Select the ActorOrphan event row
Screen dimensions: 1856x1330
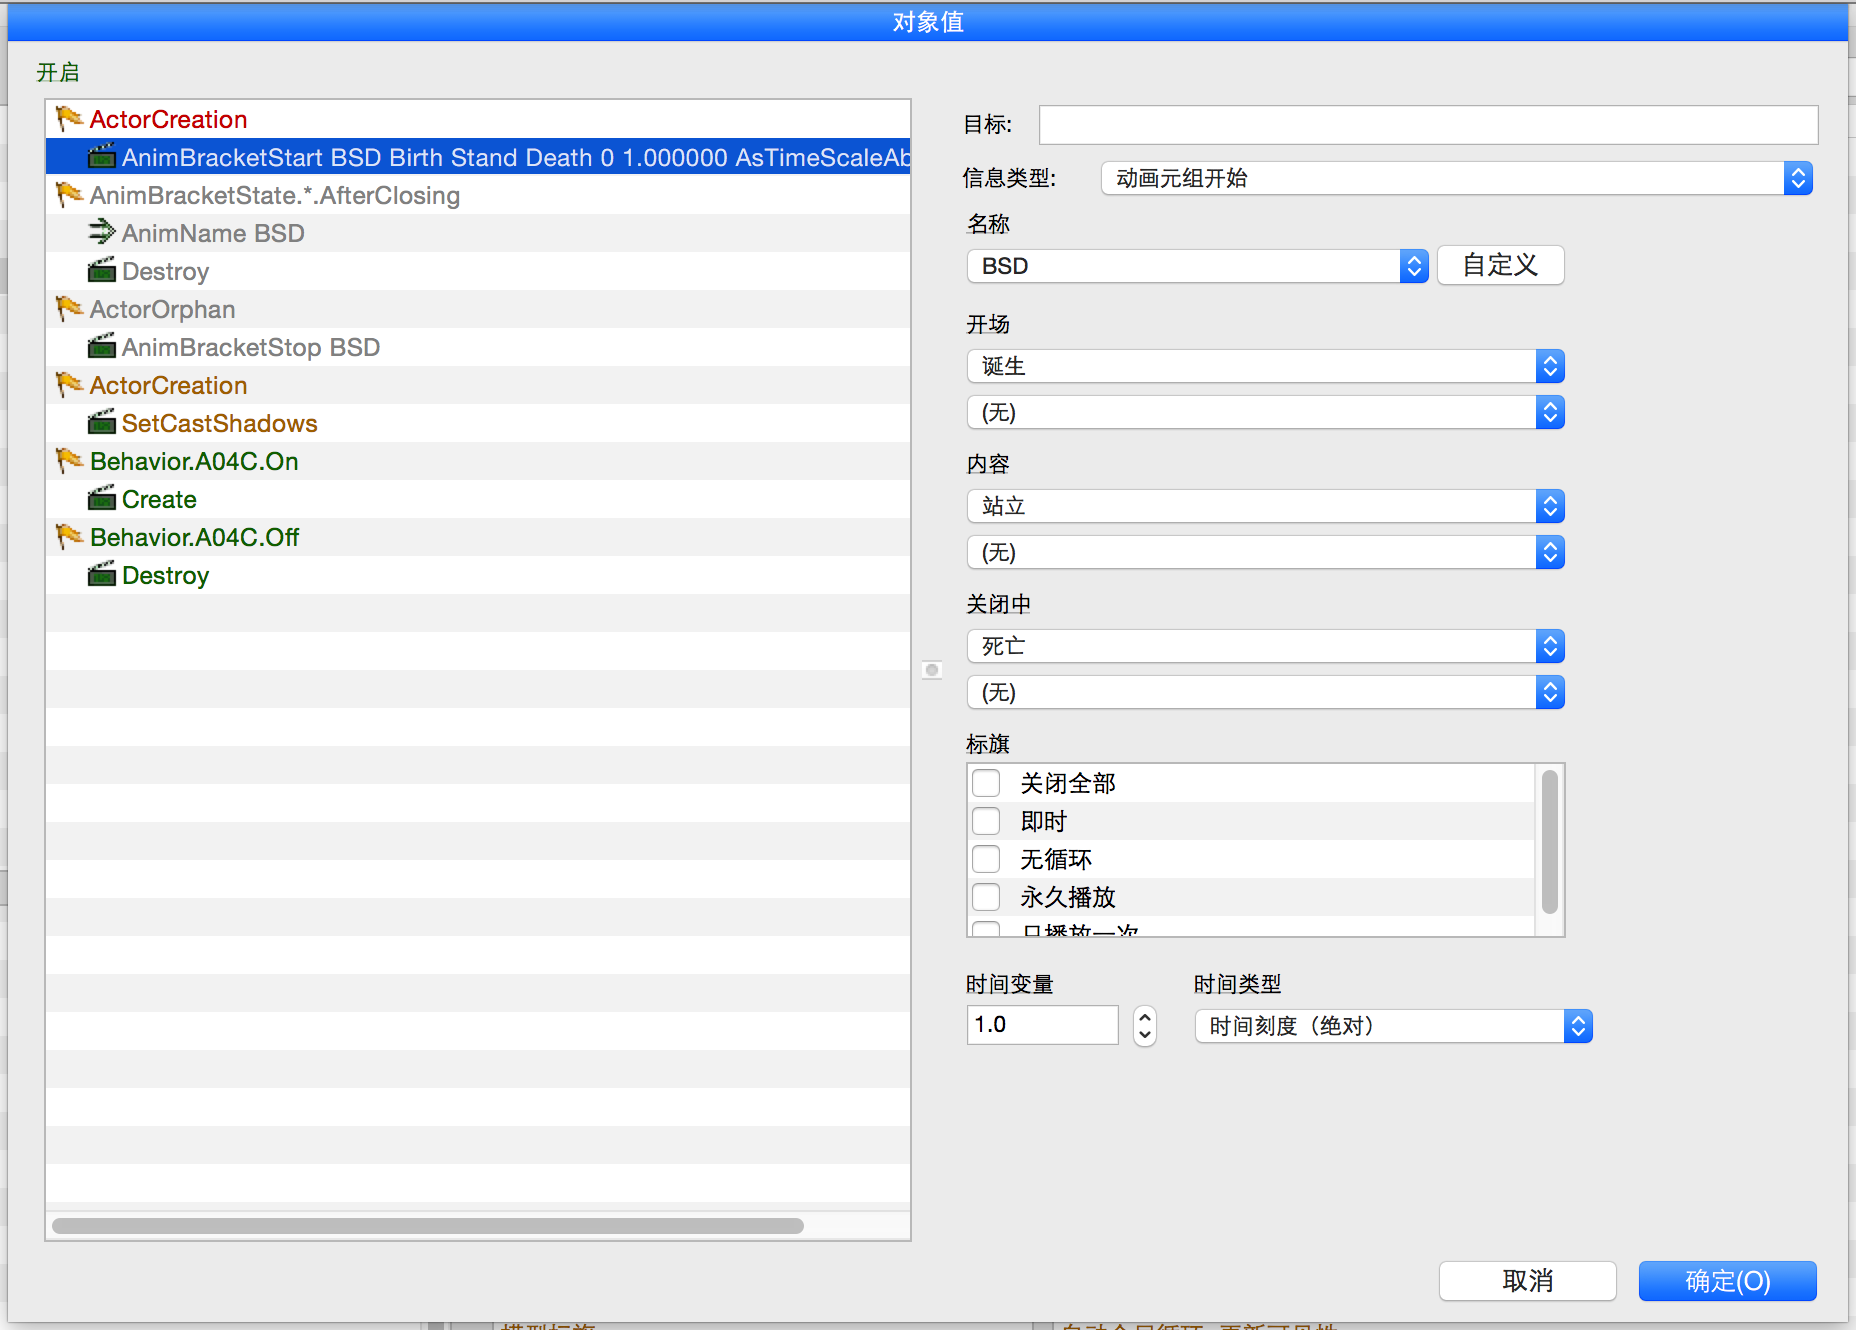click(x=478, y=309)
